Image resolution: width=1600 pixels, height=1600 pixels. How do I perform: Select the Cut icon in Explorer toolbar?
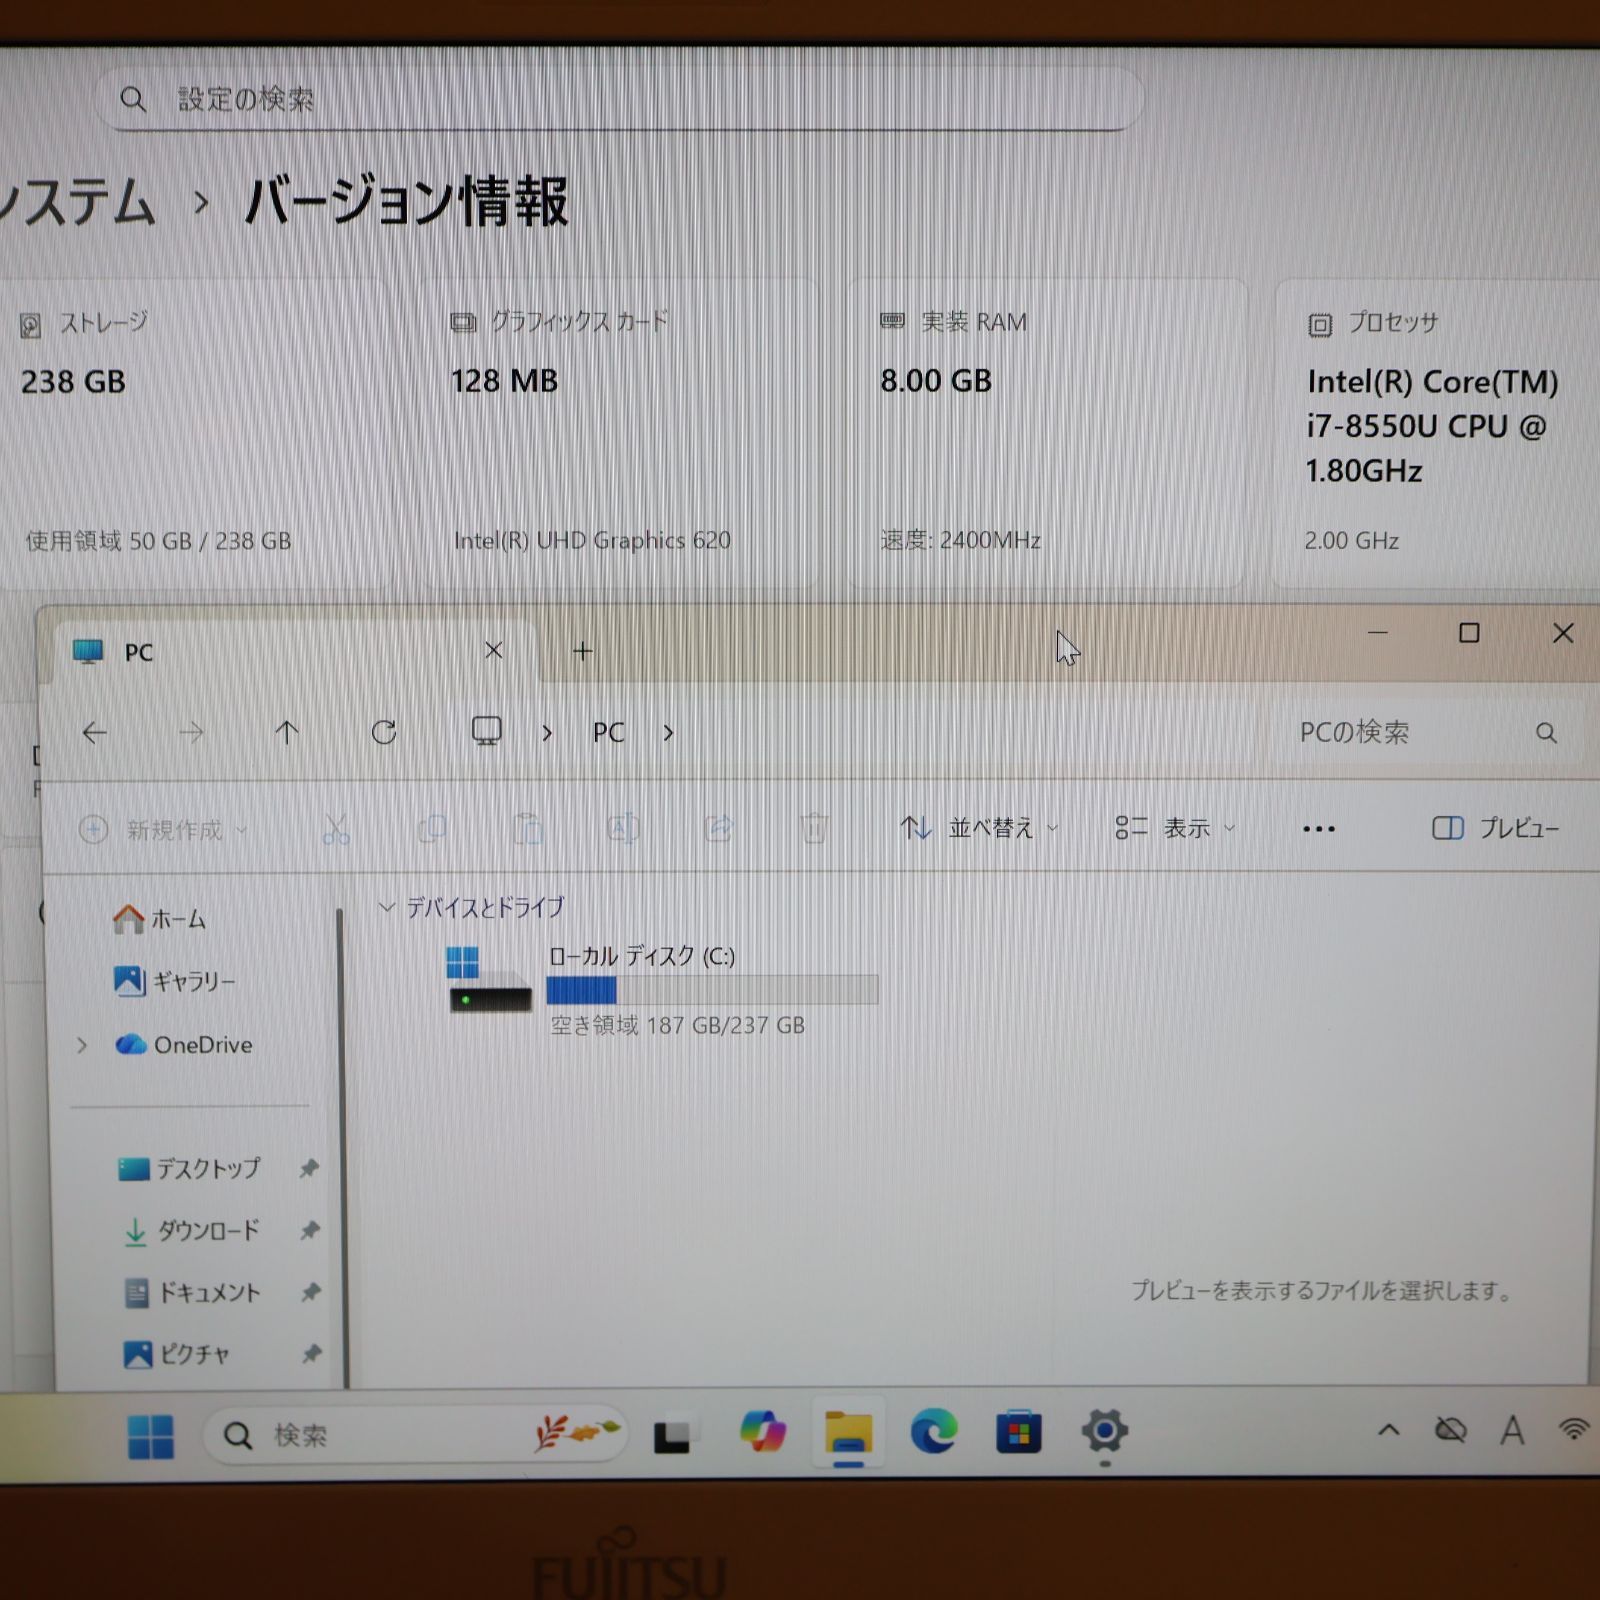(336, 829)
